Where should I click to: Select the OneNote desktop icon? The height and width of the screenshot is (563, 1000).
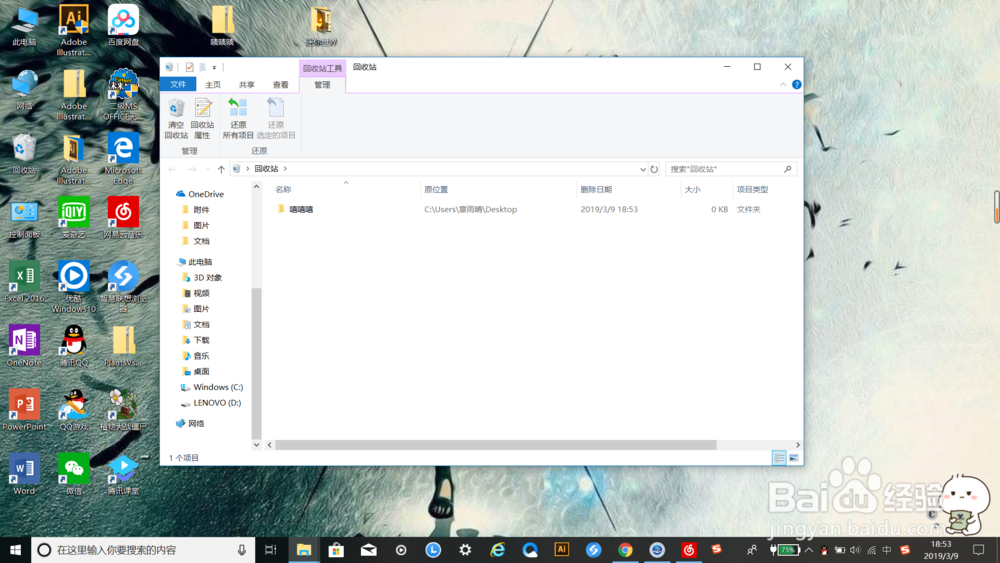tap(24, 346)
